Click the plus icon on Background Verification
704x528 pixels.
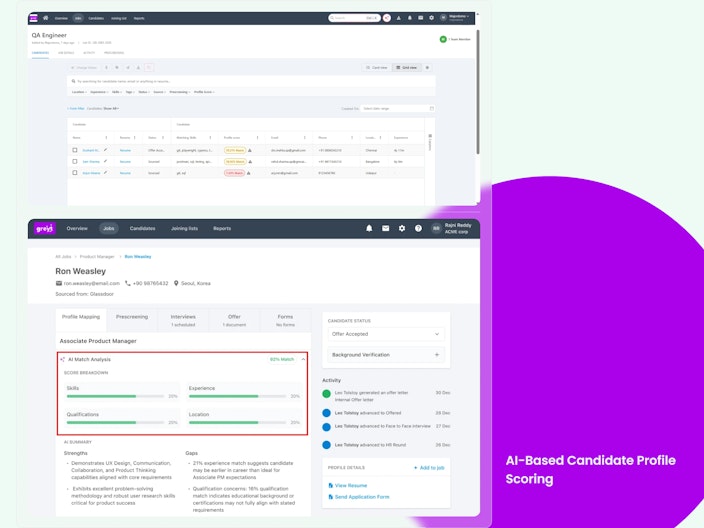tap(436, 355)
